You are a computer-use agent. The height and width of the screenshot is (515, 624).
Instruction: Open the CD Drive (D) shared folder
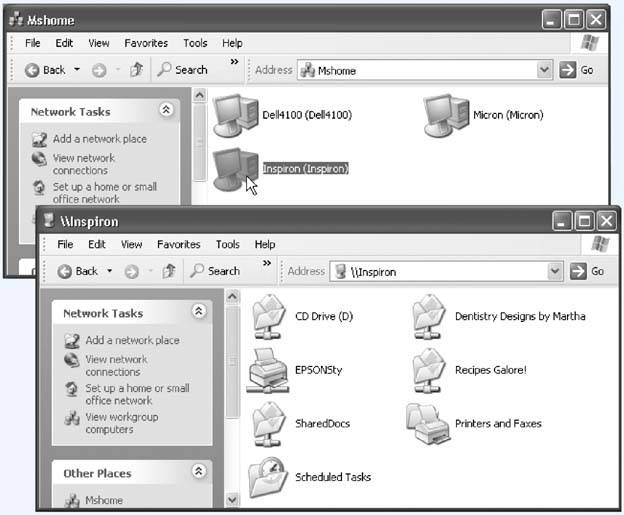pyautogui.click(x=269, y=317)
